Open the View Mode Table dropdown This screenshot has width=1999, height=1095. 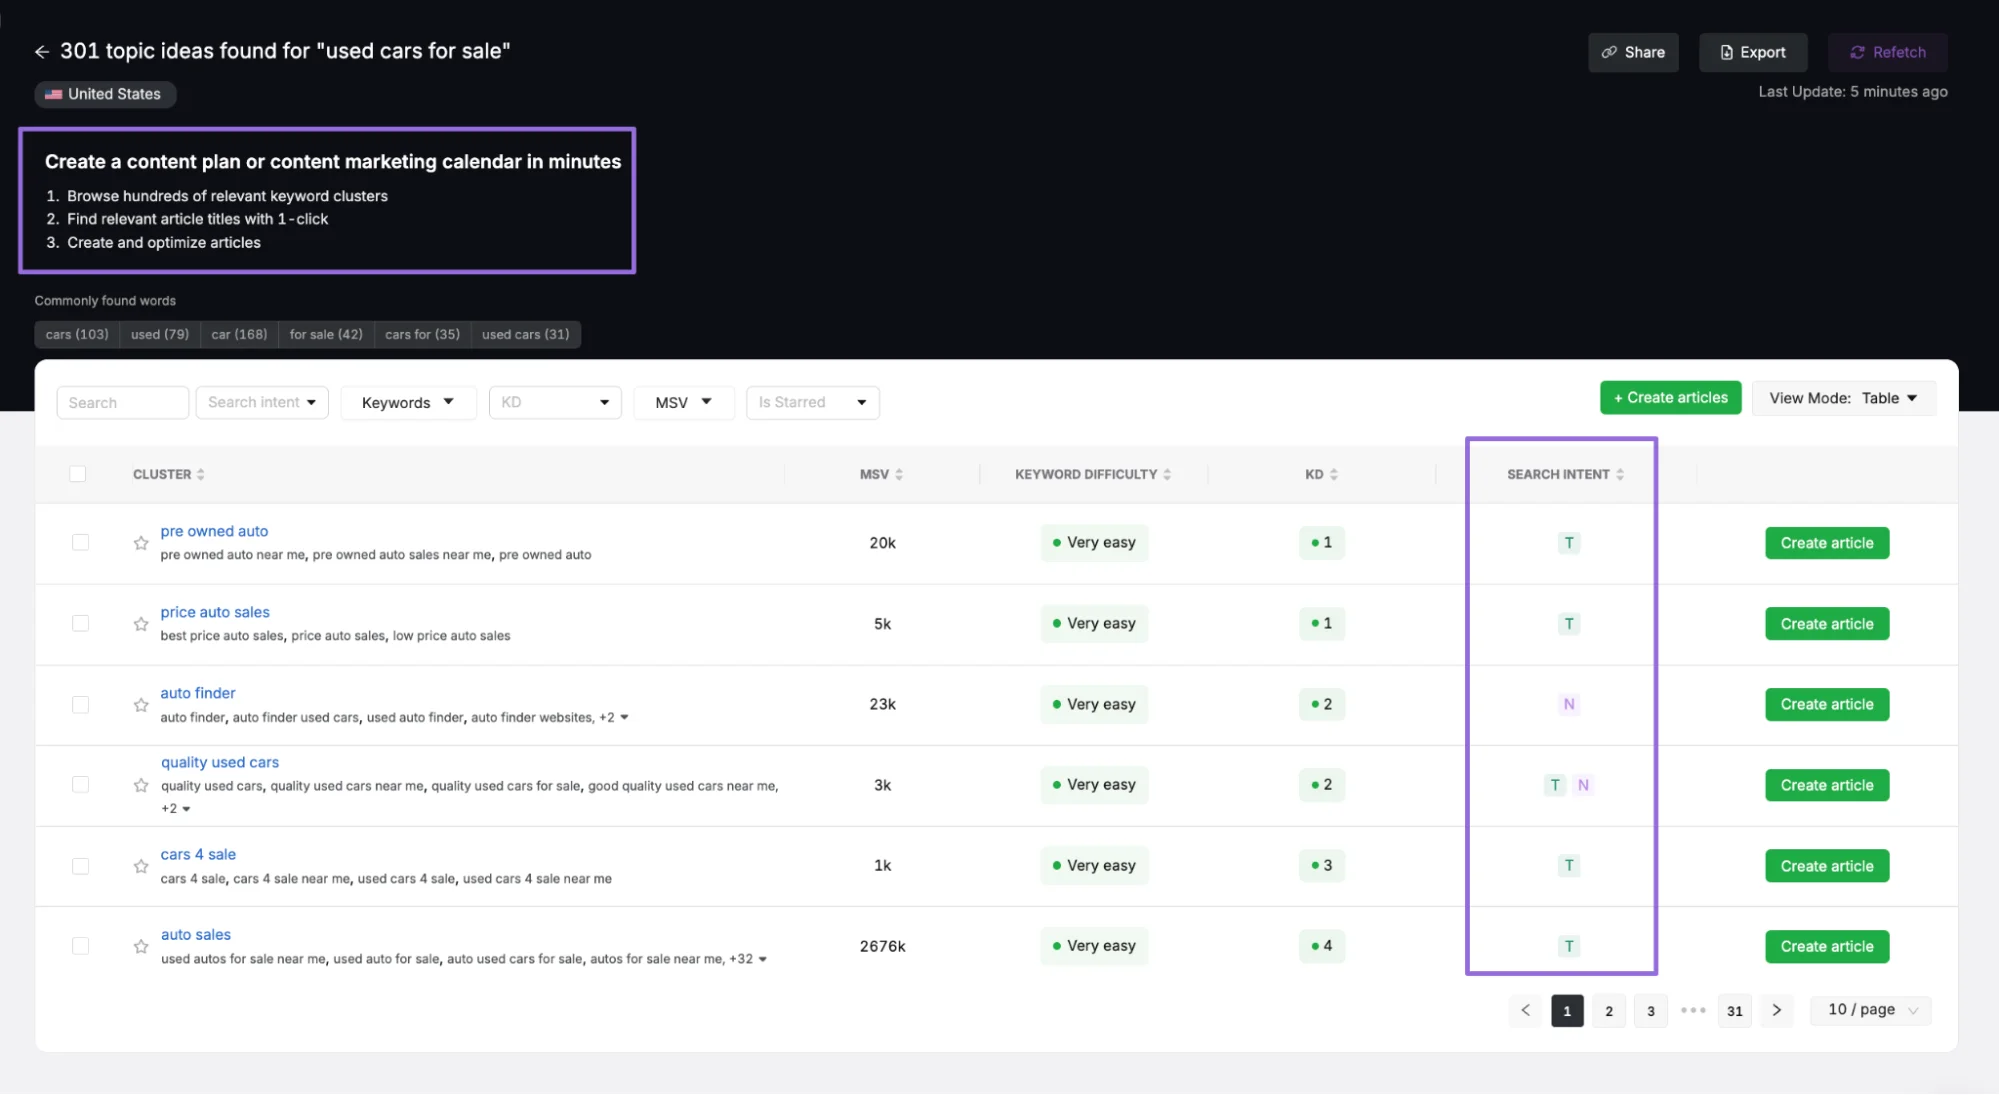pos(1843,398)
